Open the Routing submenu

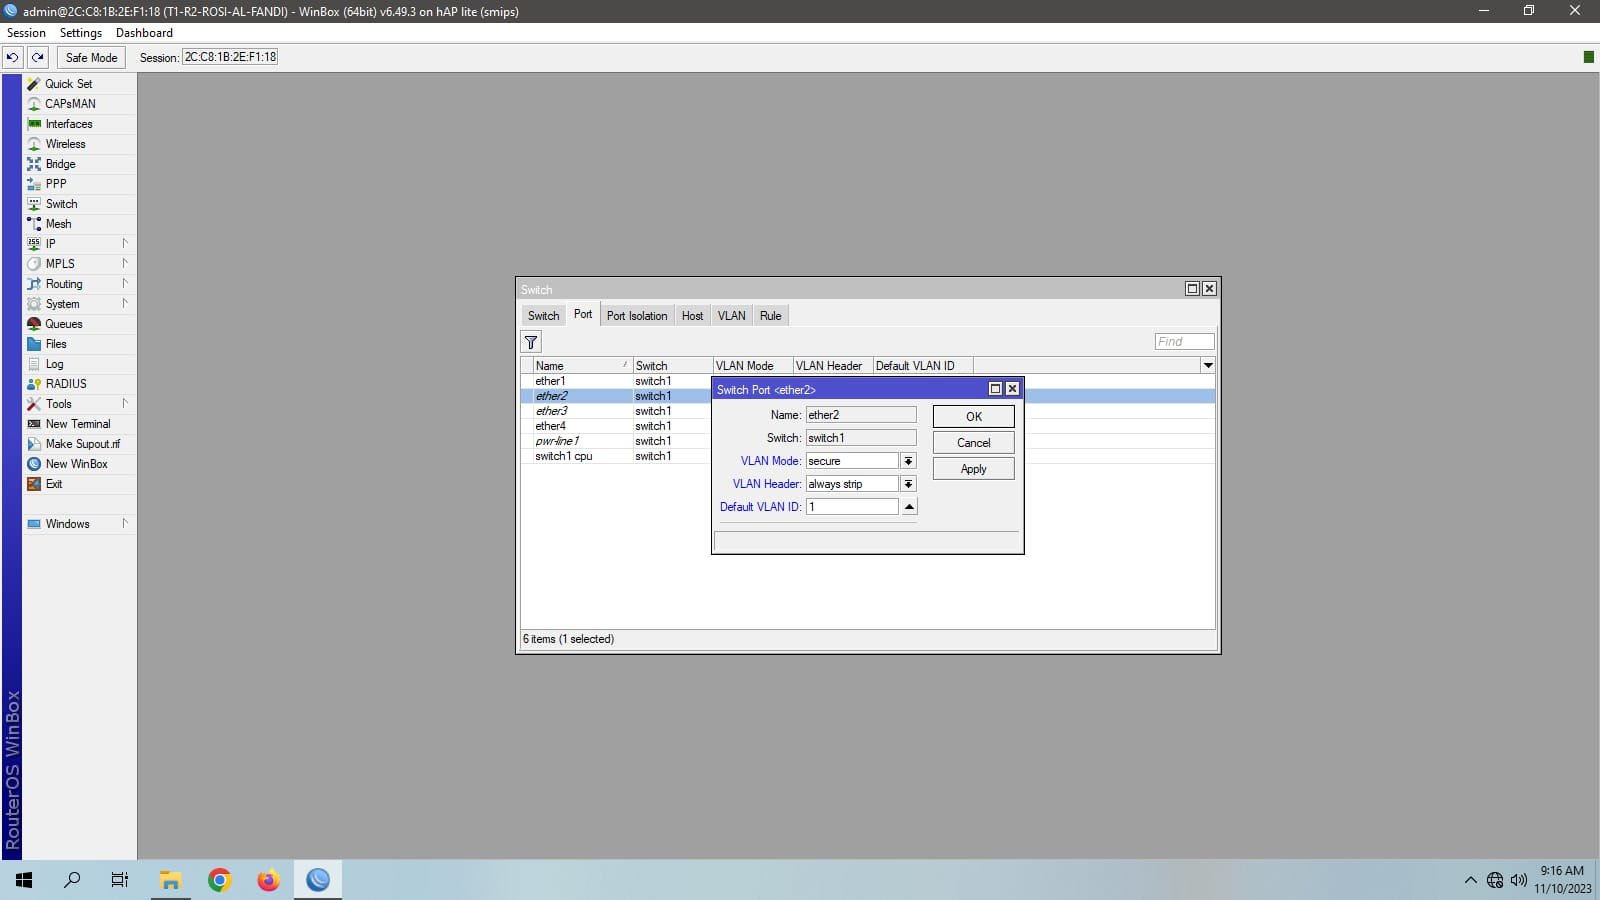[x=79, y=284]
